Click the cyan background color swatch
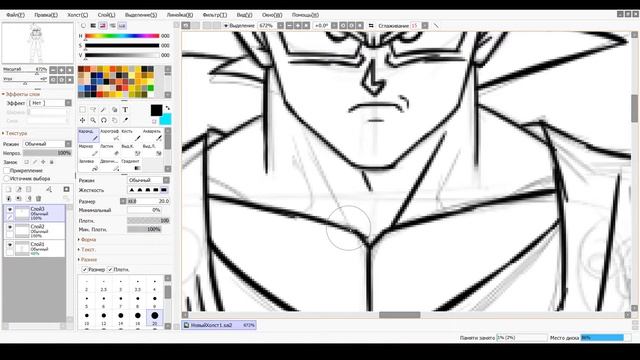640x360 pixels. pyautogui.click(x=166, y=119)
